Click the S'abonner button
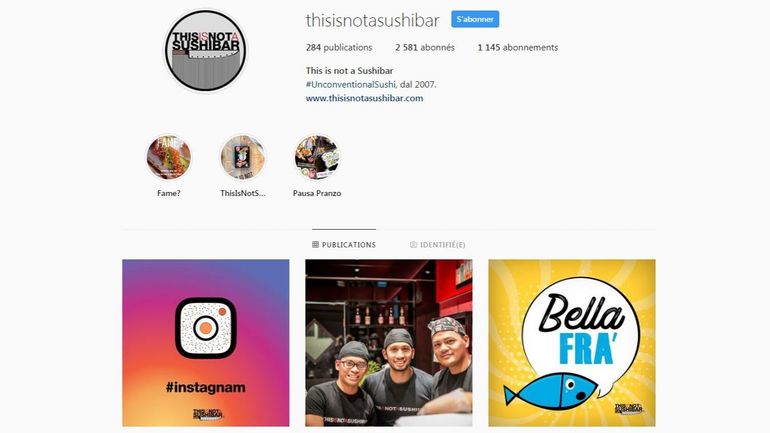This screenshot has width=770, height=433. (x=475, y=19)
